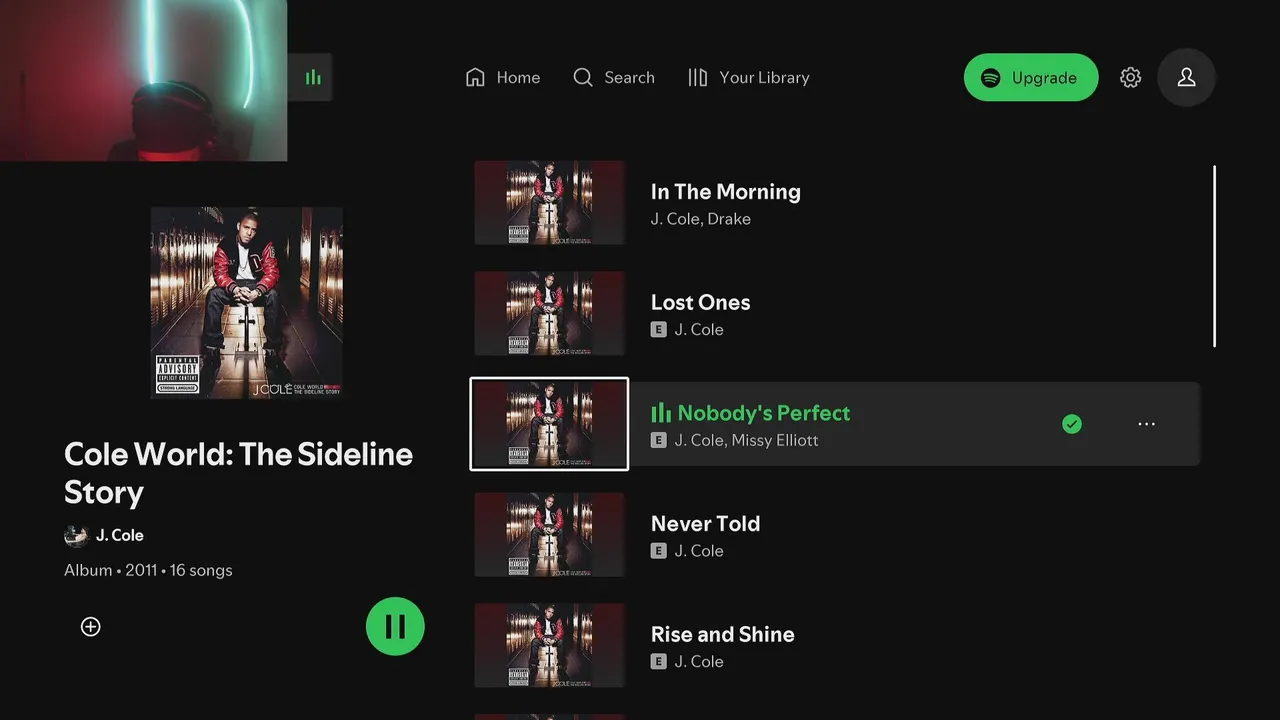Select the Lost Ones thumbnail
The image size is (1280, 720).
click(x=549, y=313)
